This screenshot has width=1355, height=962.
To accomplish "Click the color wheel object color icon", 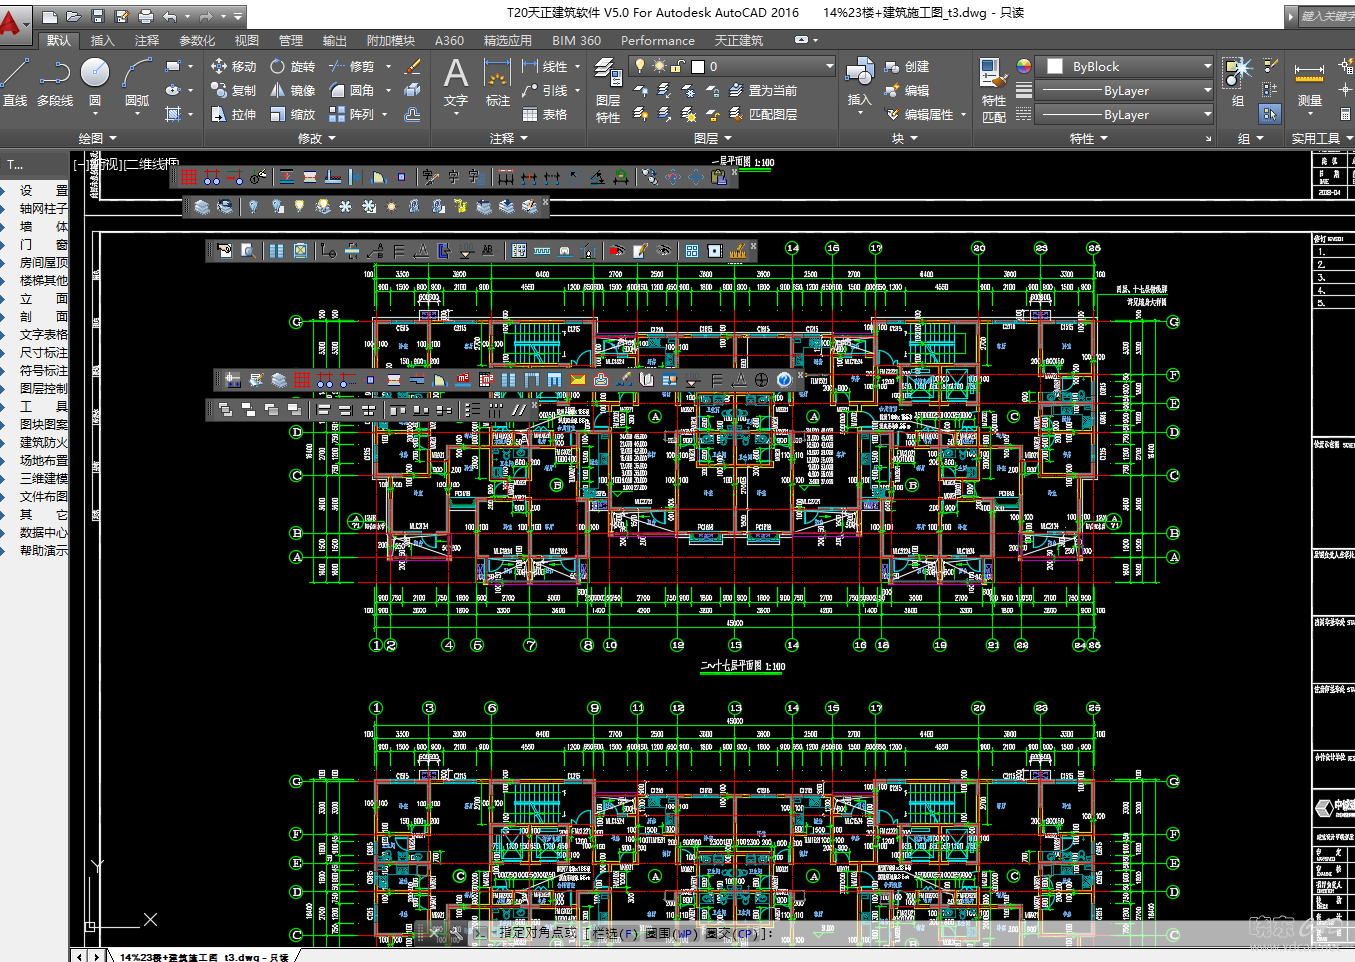I will pyautogui.click(x=1024, y=66).
